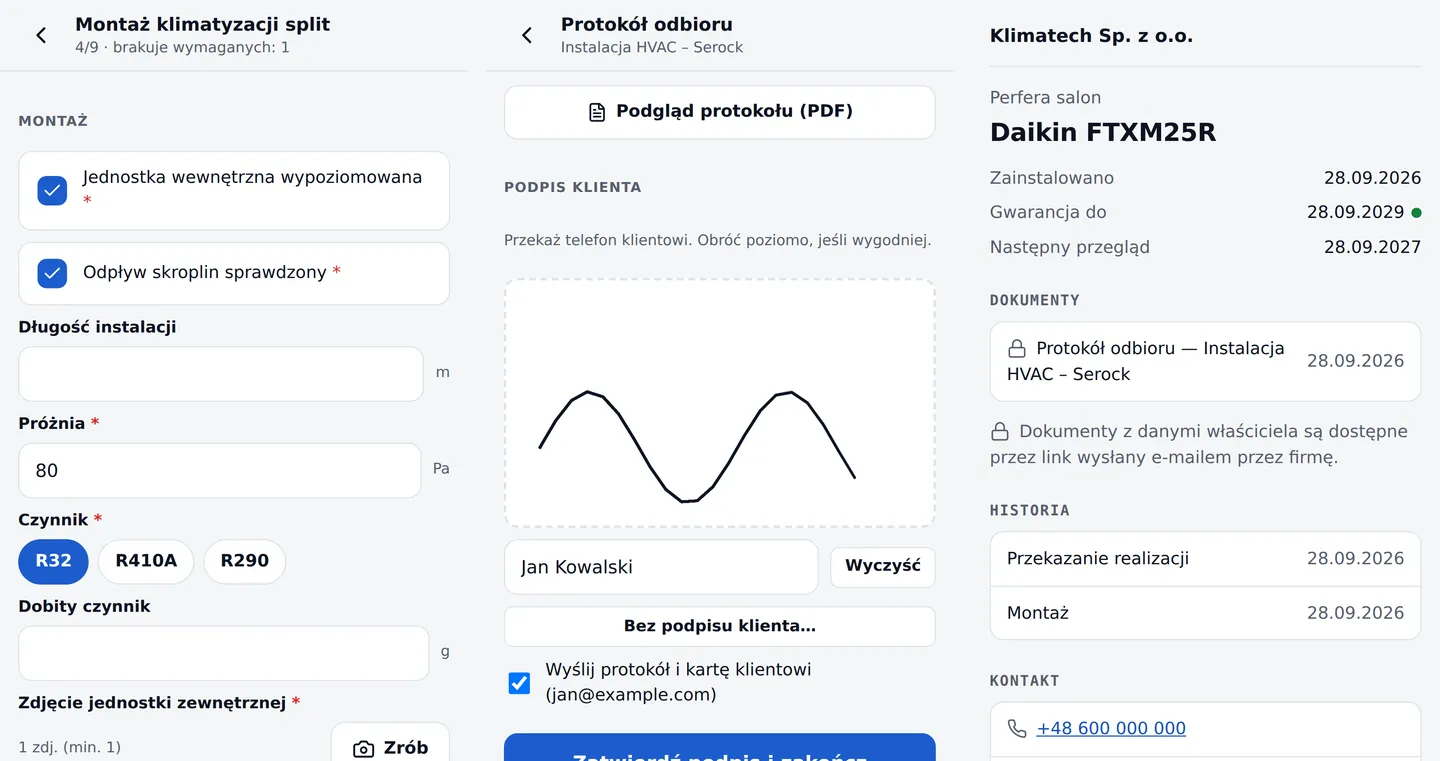Screen dimensions: 1440x761
Task: Tap the client signature drawing area
Action: pos(720,403)
